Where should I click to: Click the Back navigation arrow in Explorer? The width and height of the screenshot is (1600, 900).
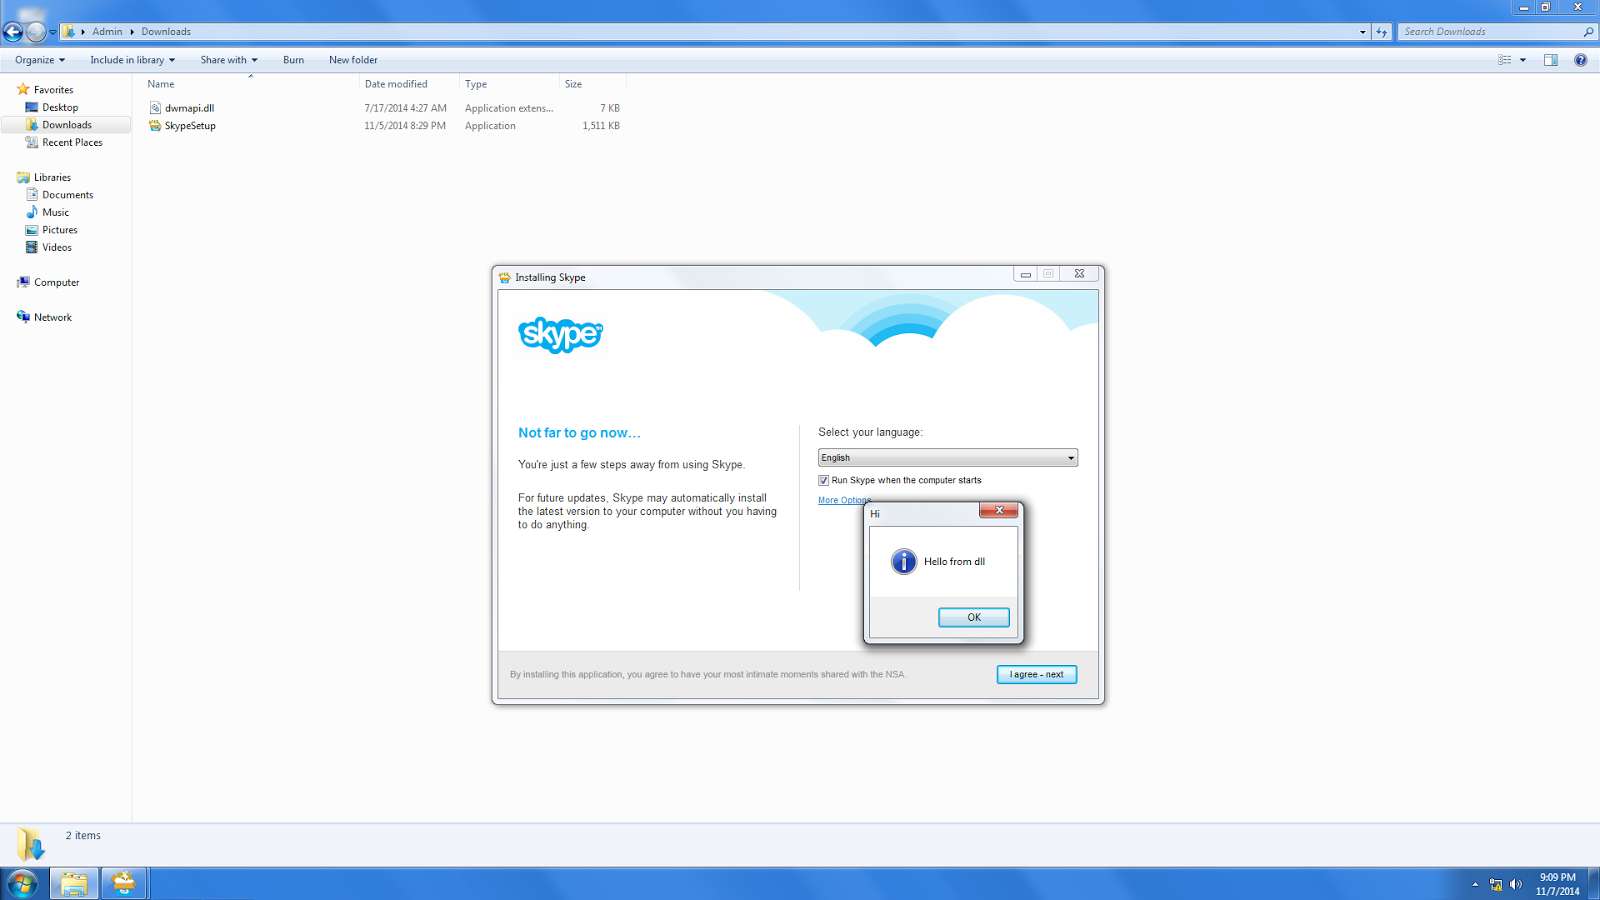point(12,32)
